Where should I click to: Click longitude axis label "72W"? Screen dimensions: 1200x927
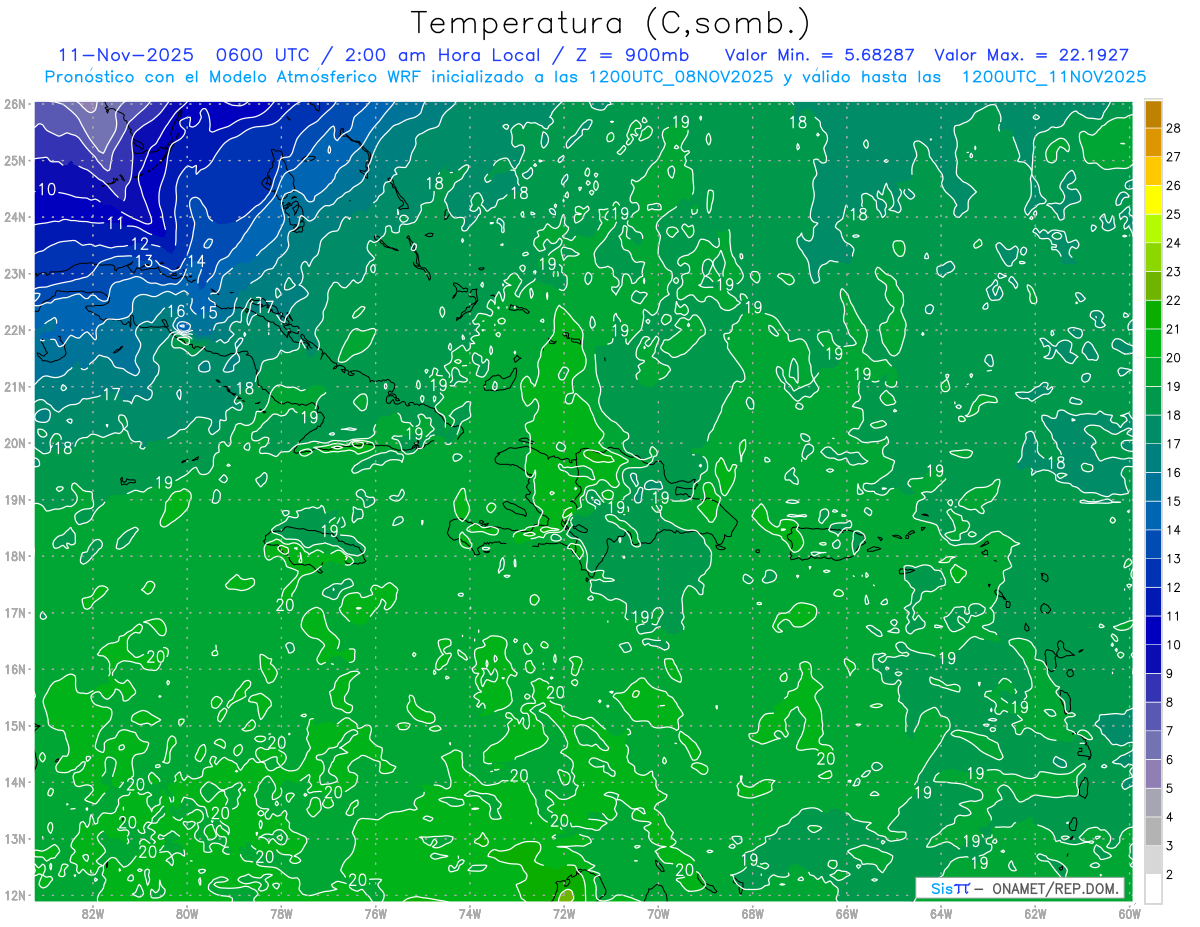point(564,912)
